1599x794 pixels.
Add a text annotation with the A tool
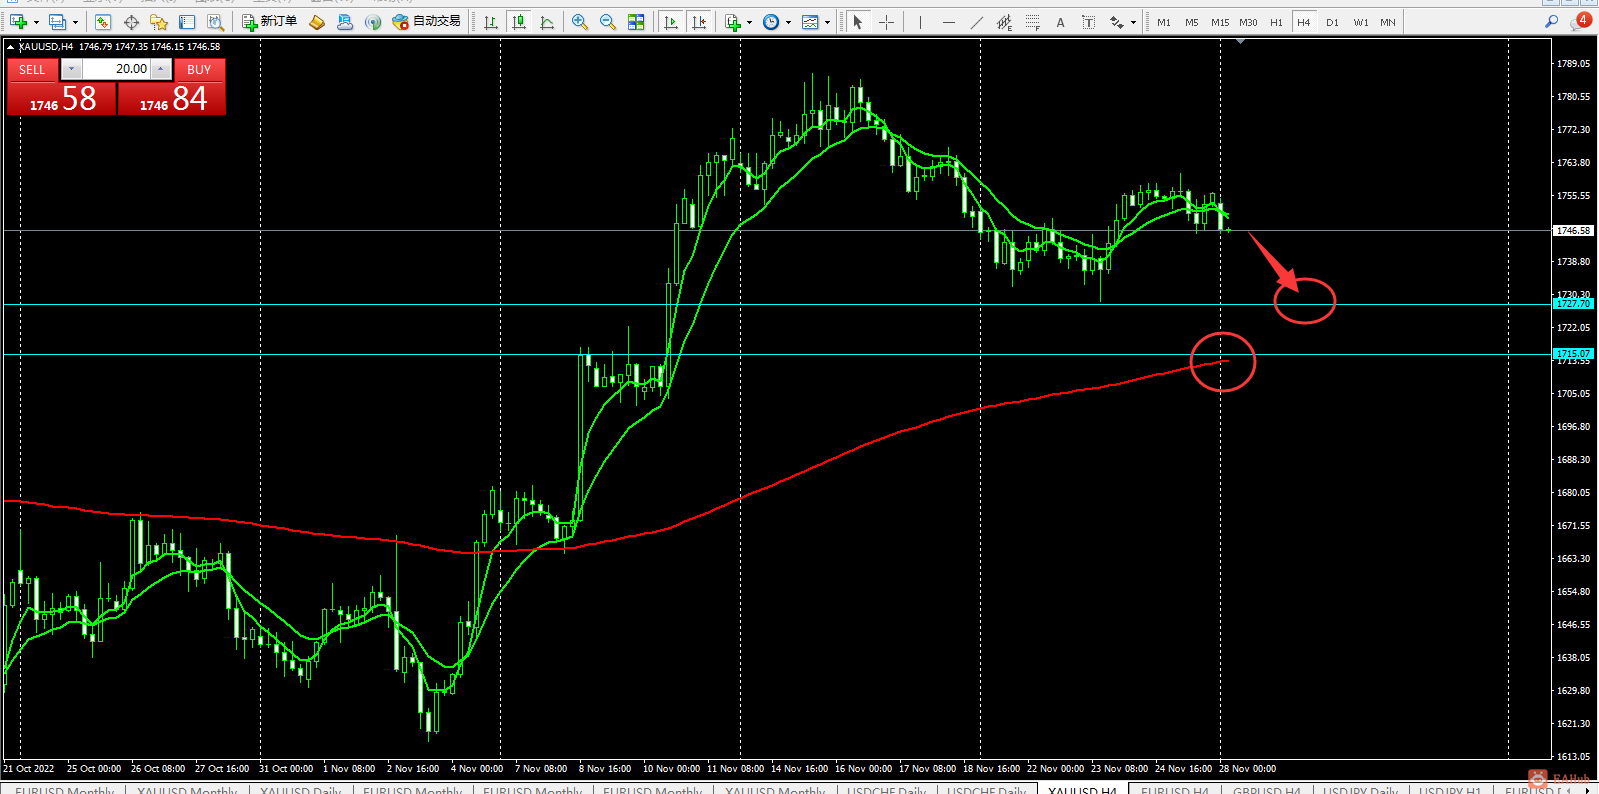click(1060, 22)
